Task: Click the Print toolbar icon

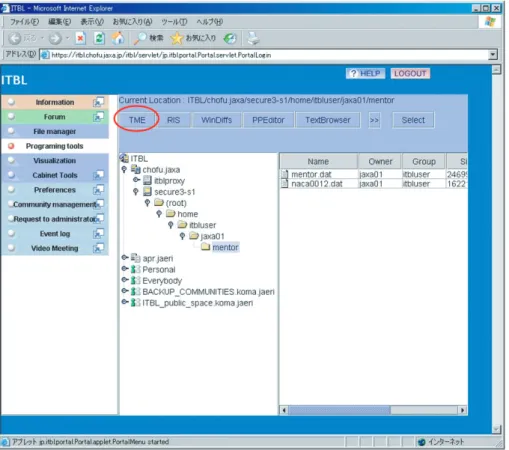Action: click(253, 38)
